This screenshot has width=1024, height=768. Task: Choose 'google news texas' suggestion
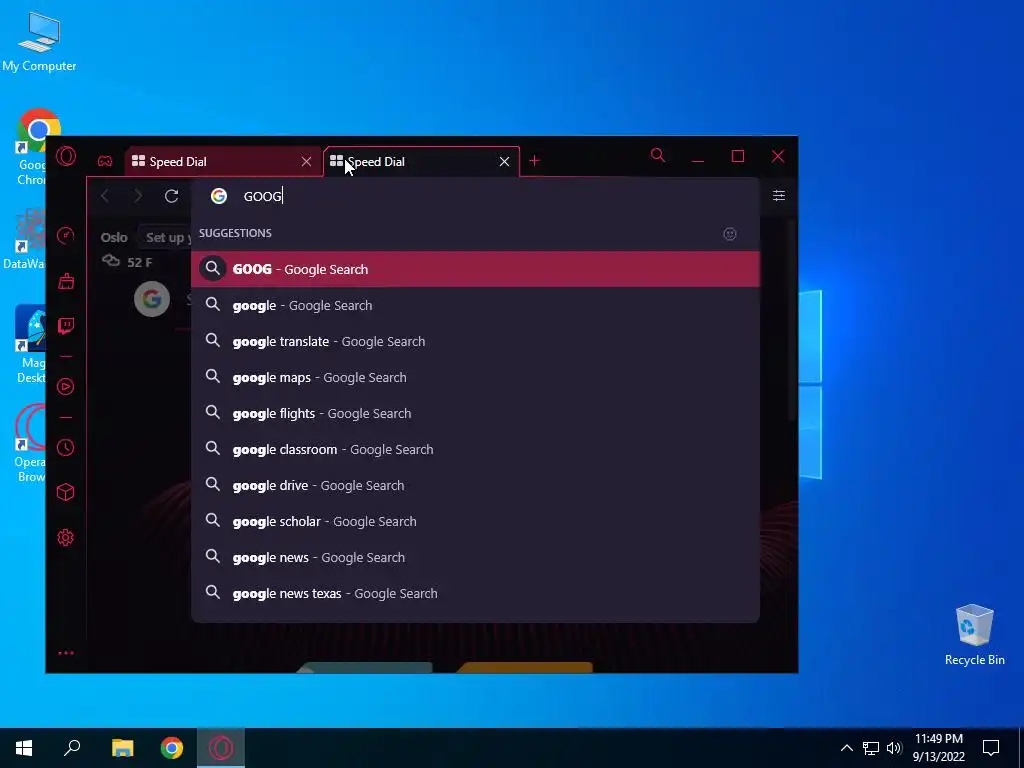click(x=475, y=593)
